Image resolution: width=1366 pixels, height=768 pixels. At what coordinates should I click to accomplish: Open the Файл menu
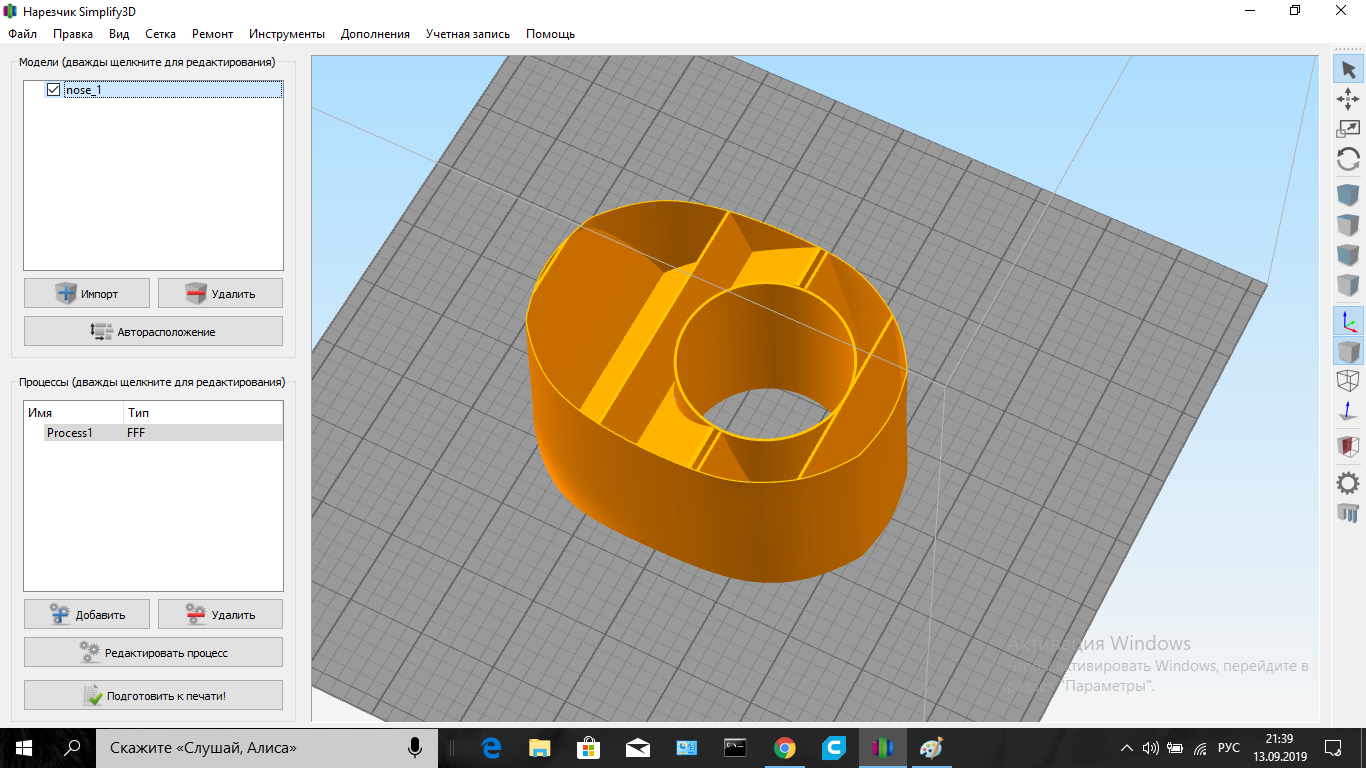point(22,34)
